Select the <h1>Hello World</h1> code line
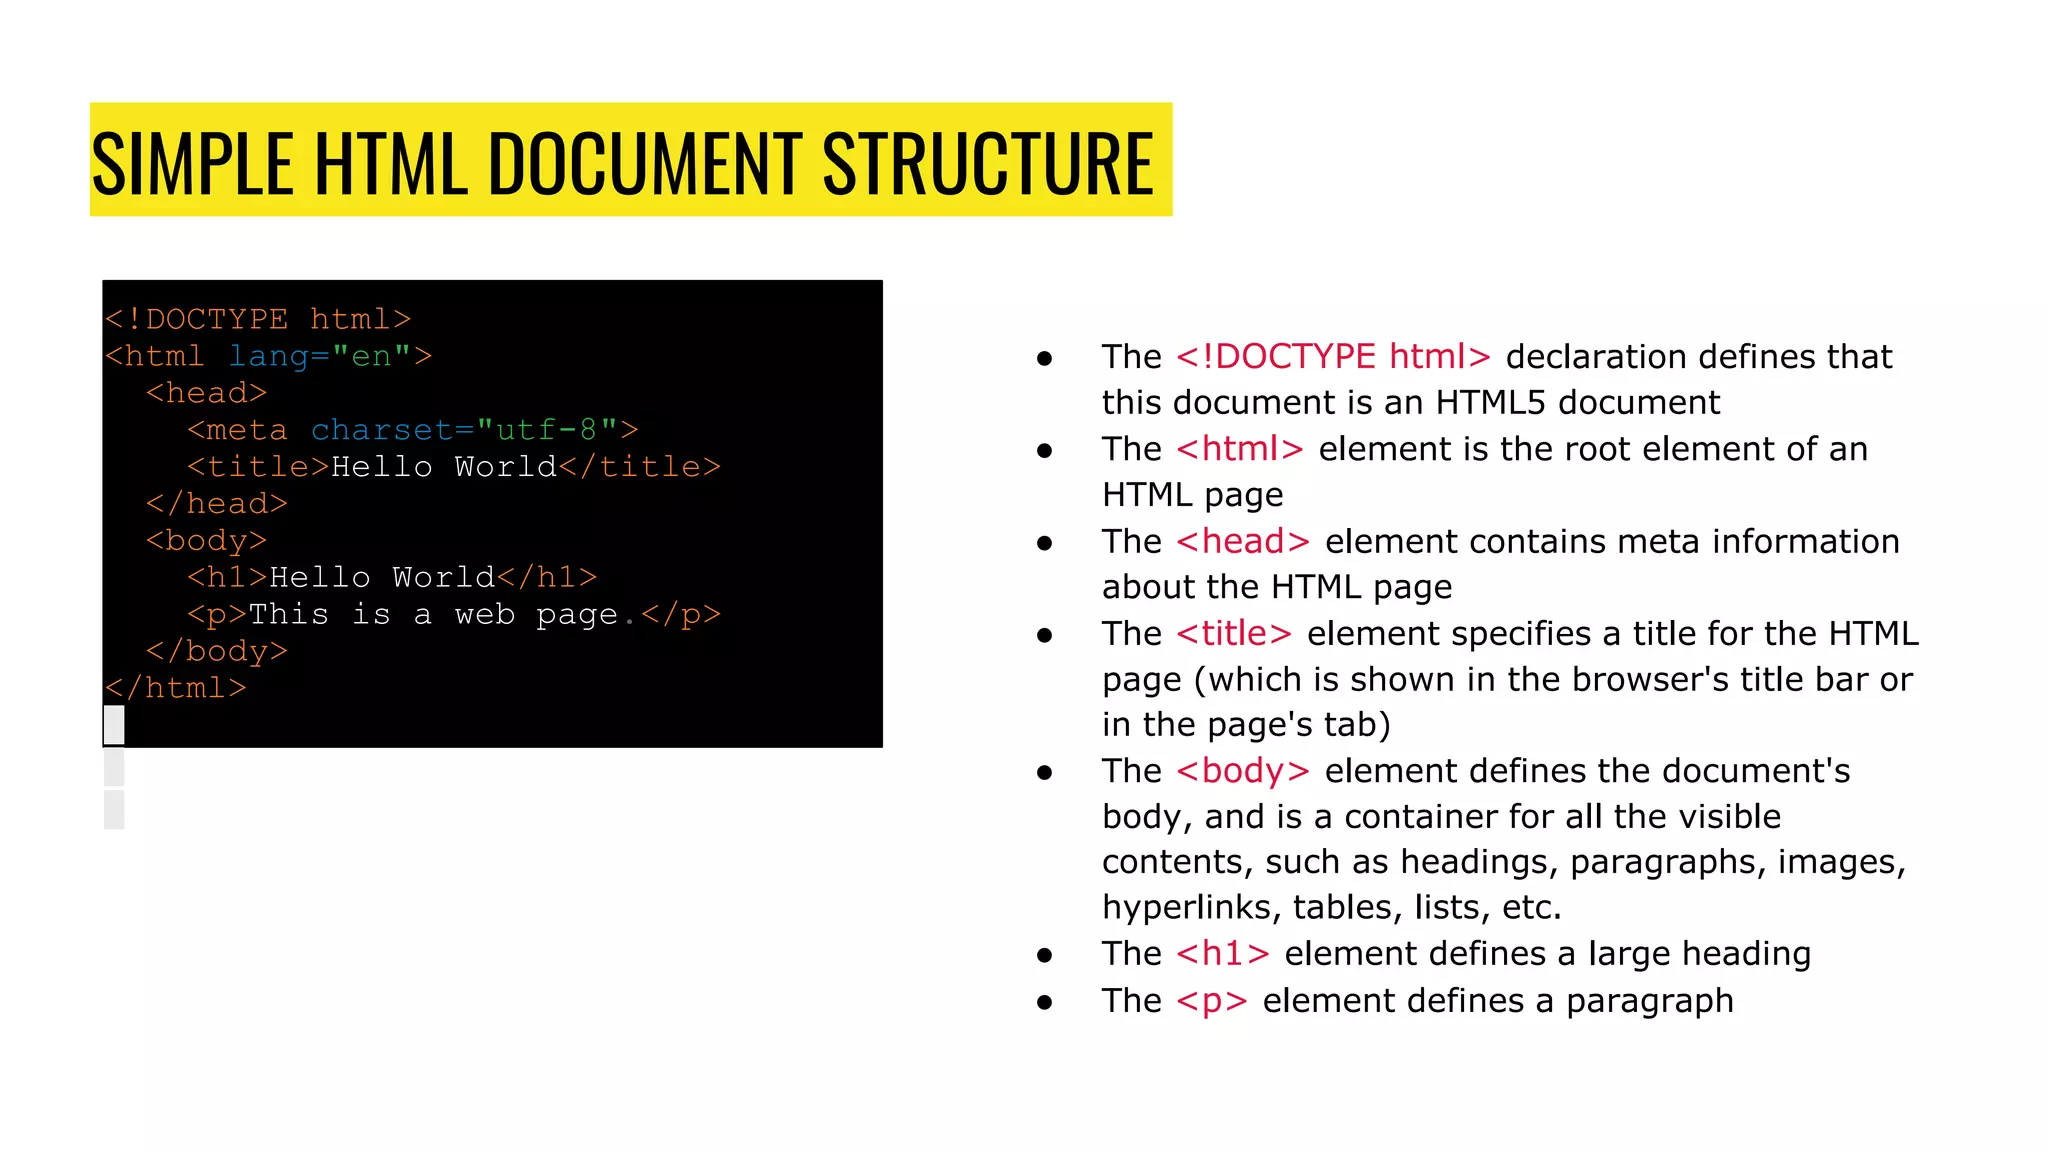Screen dimensions: 2048x1152 tap(392, 577)
